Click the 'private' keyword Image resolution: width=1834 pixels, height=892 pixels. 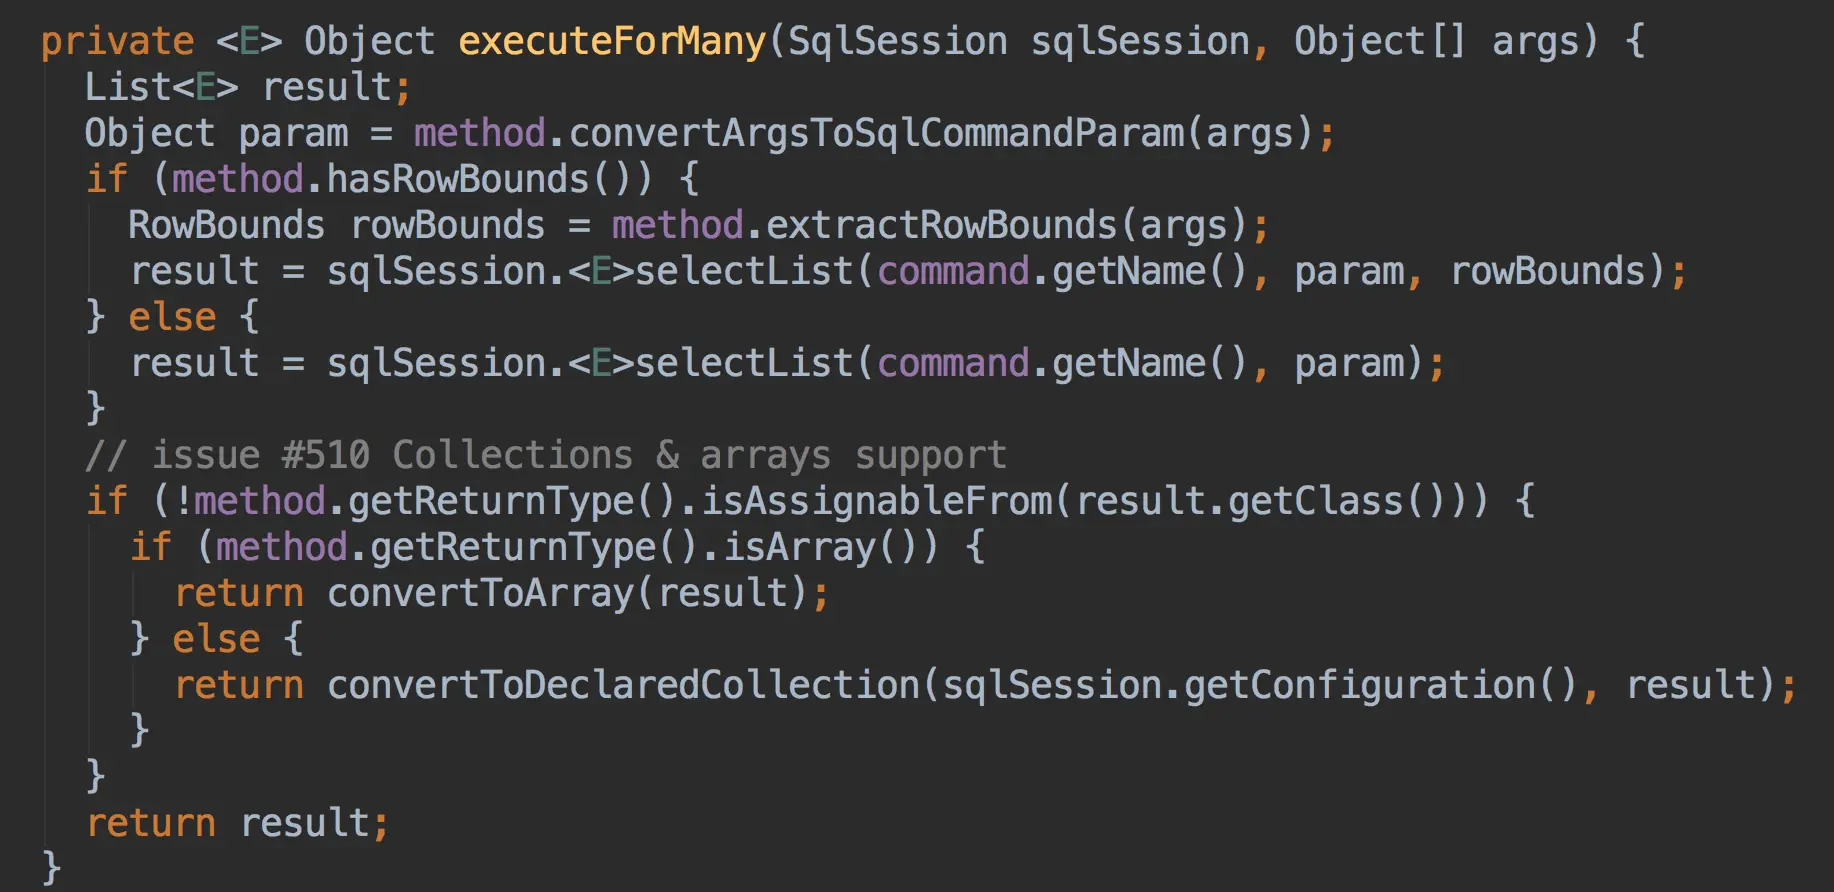coord(117,41)
